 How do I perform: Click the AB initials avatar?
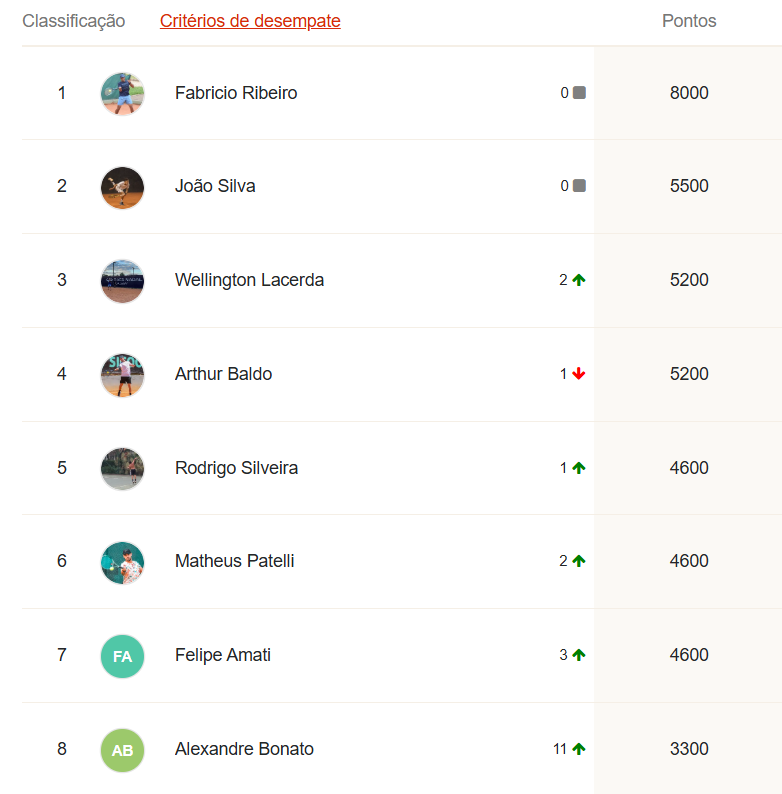[x=123, y=750]
